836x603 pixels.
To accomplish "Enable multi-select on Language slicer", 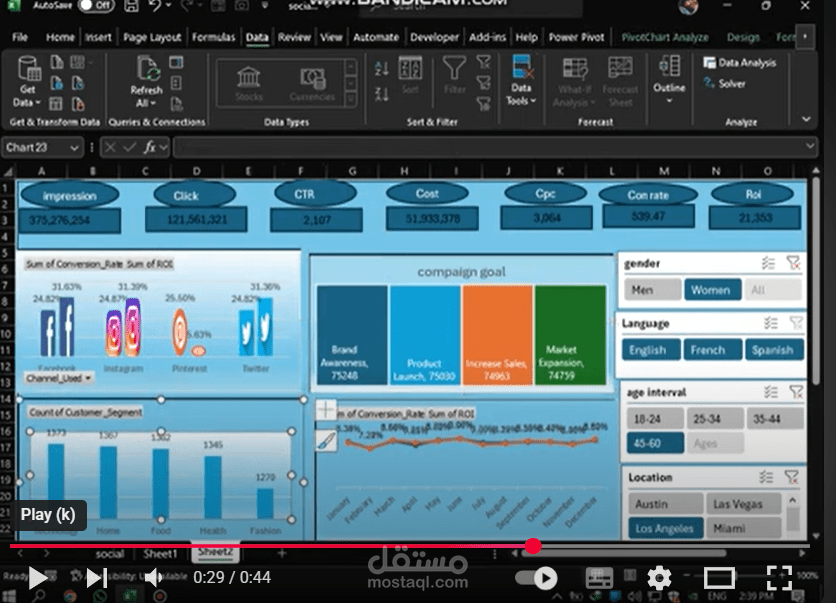I will (770, 323).
